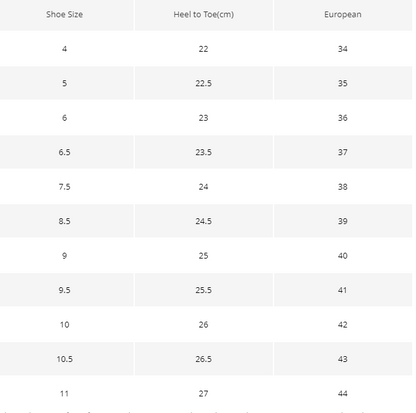The width and height of the screenshot is (416, 413).
Task: Click the 26.5 heel to toe cell
Action: (x=204, y=359)
